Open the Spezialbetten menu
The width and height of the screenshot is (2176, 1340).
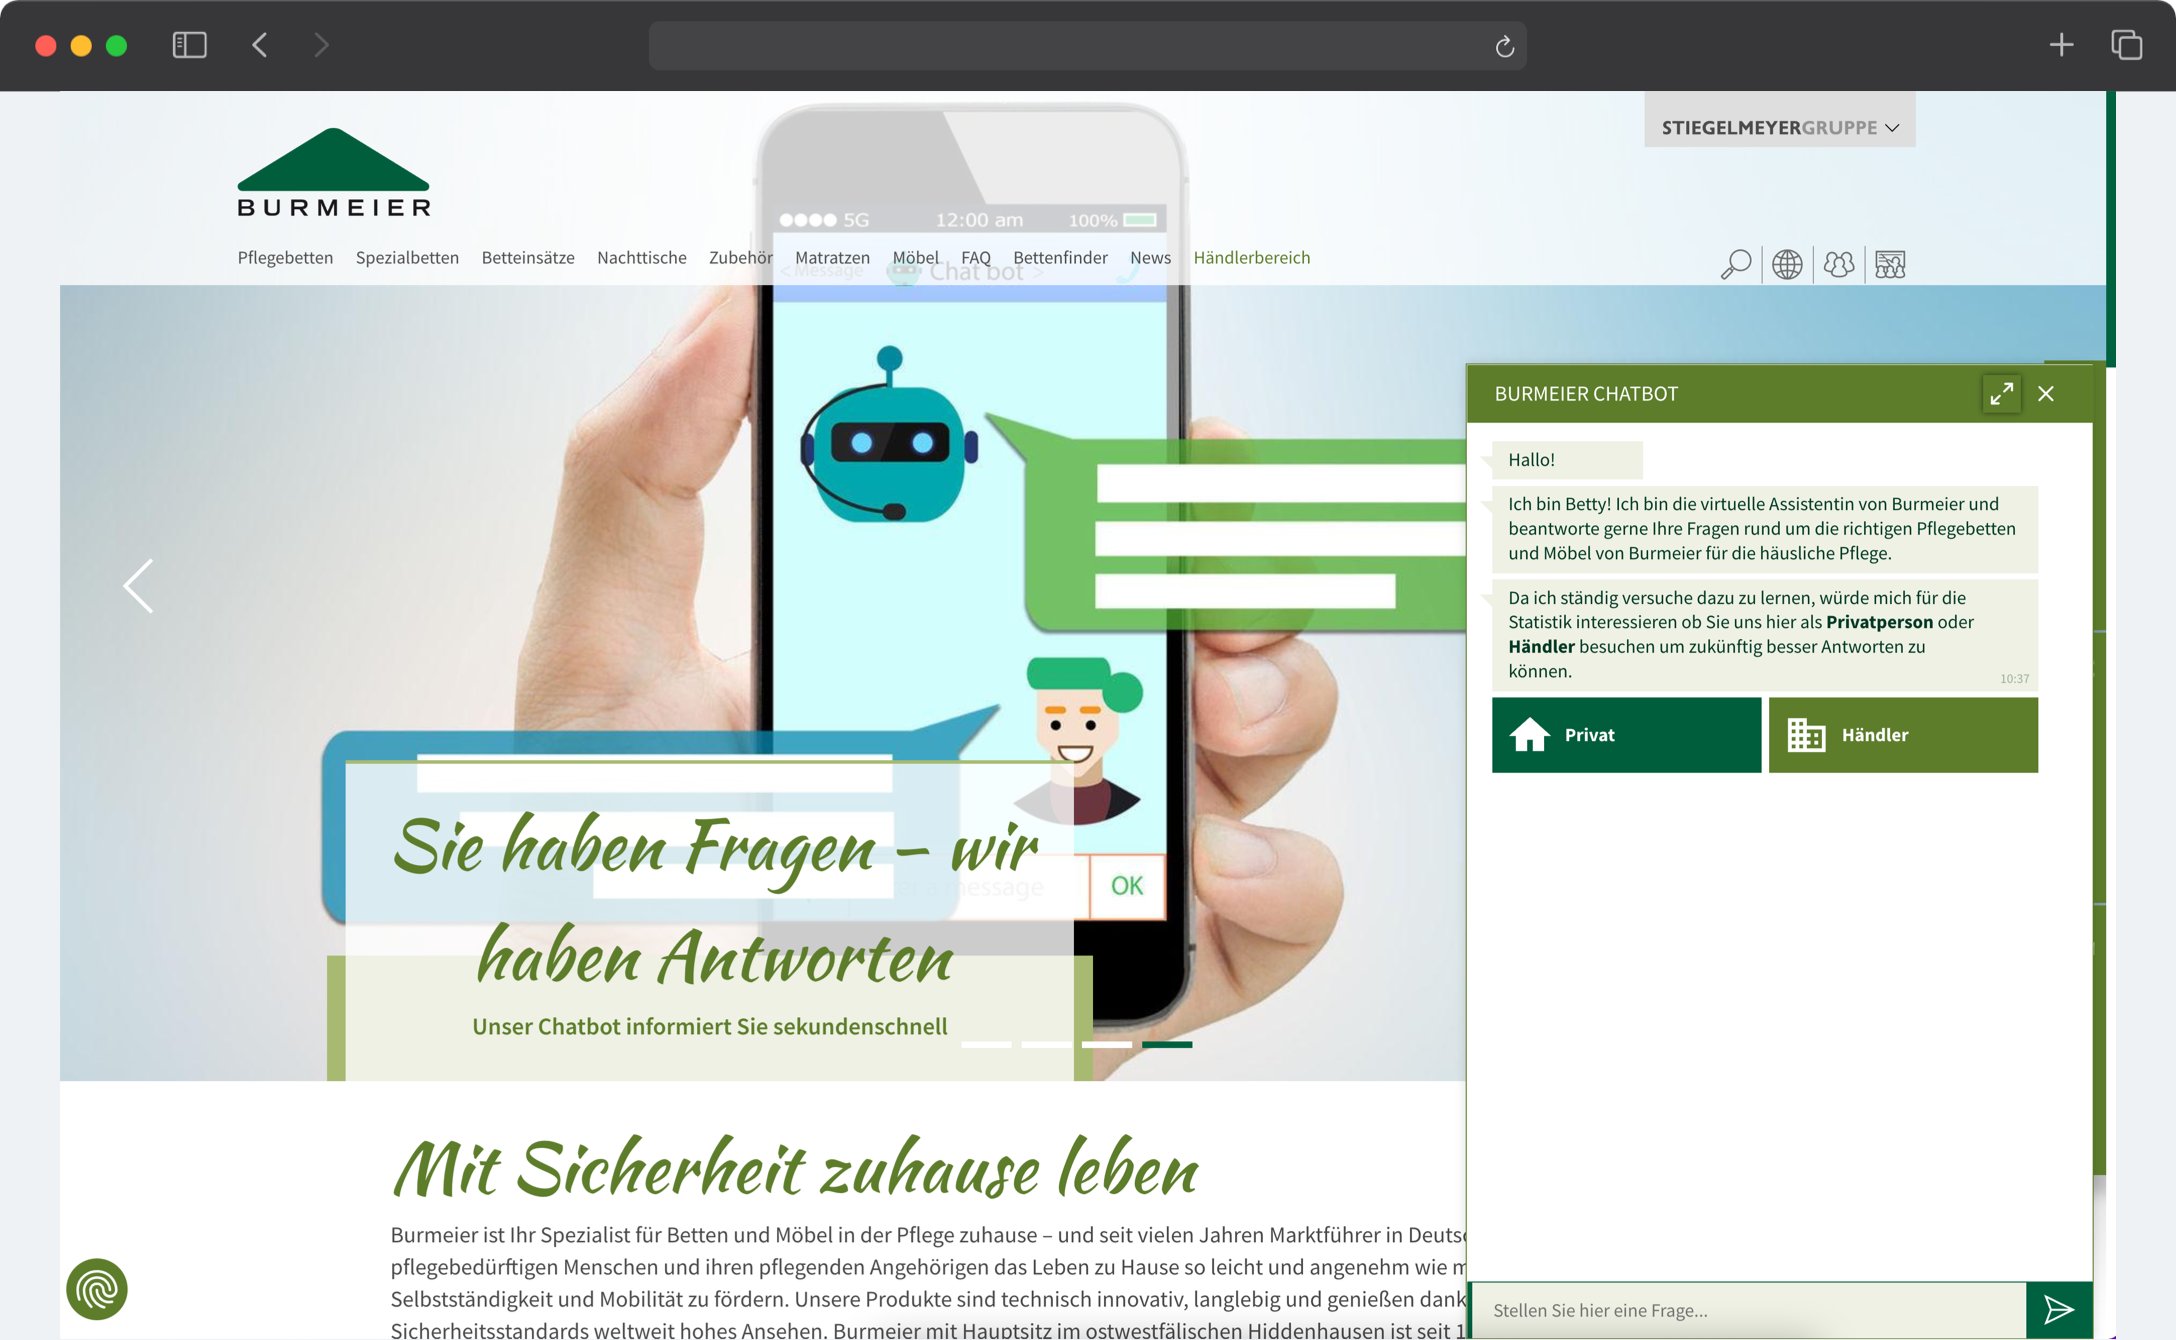pos(407,258)
